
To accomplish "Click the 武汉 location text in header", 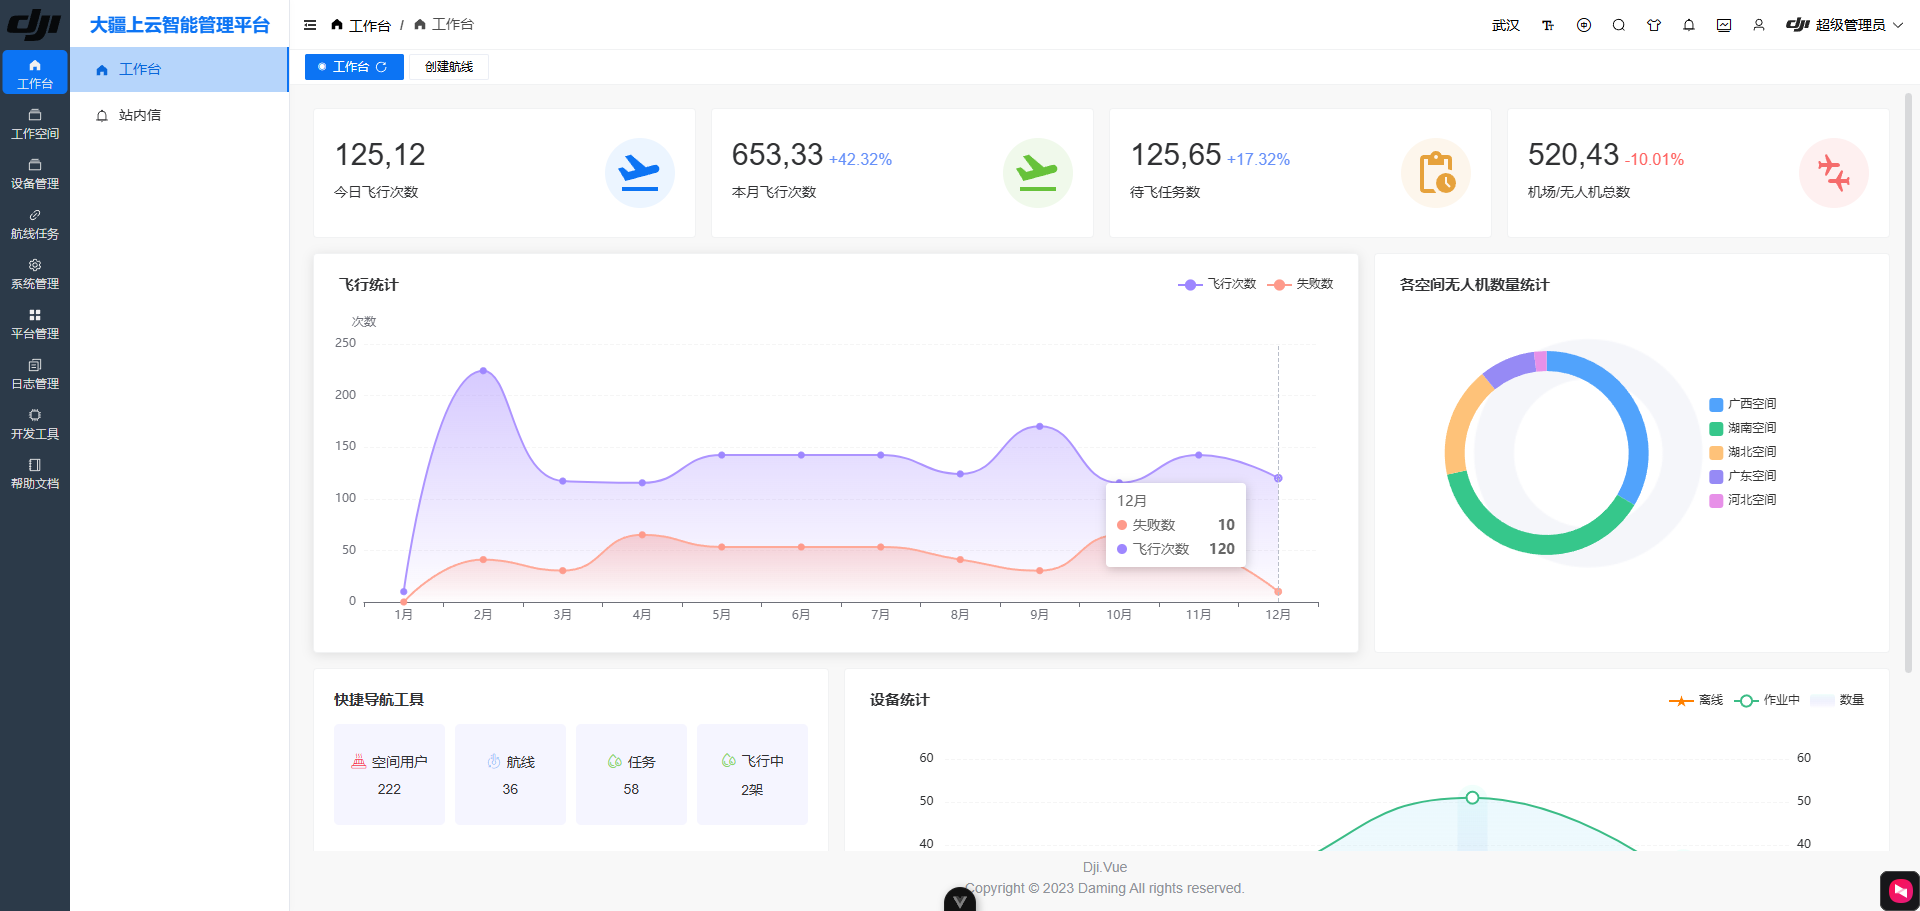I will (1506, 25).
